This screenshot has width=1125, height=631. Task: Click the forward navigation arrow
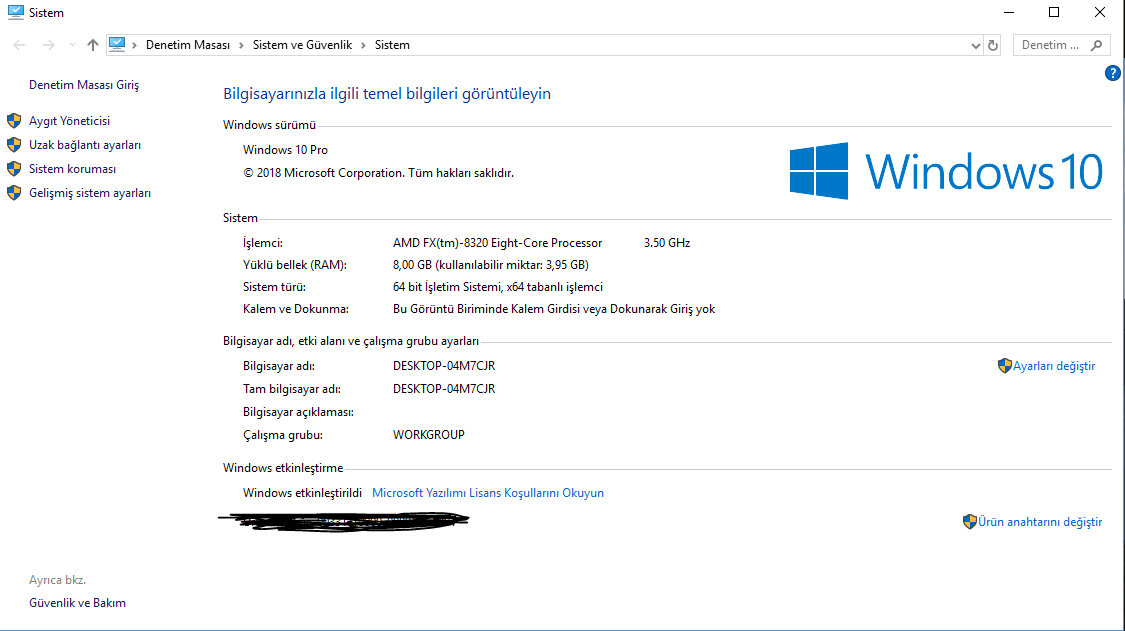click(x=48, y=45)
